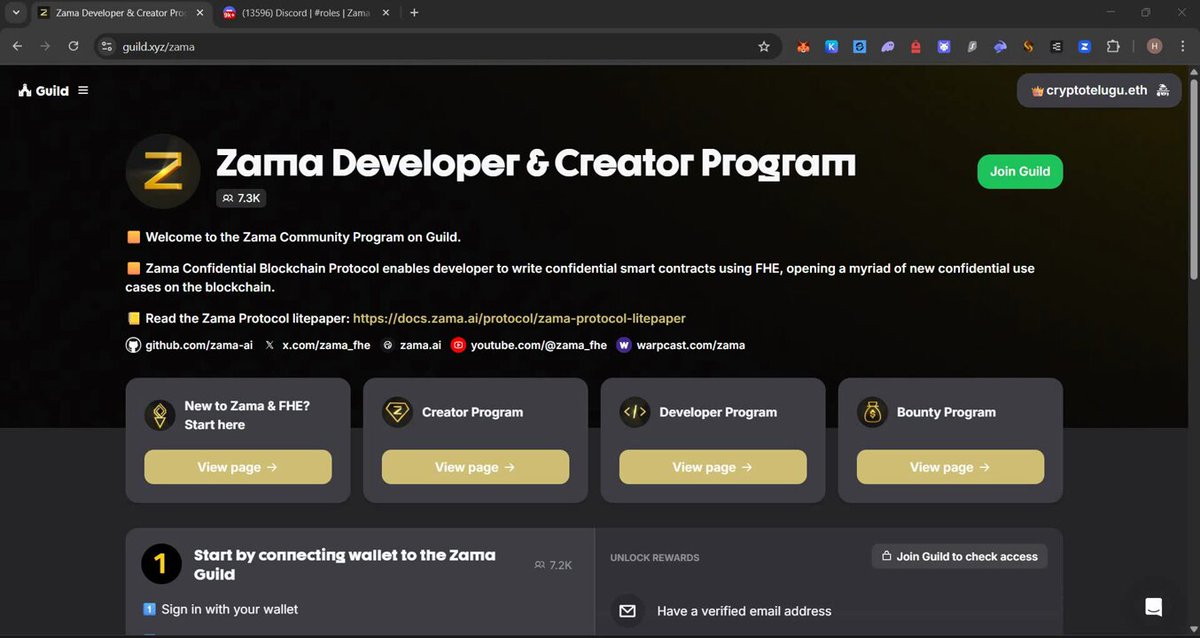
Task: Click the Warpcast W icon
Action: (x=624, y=345)
